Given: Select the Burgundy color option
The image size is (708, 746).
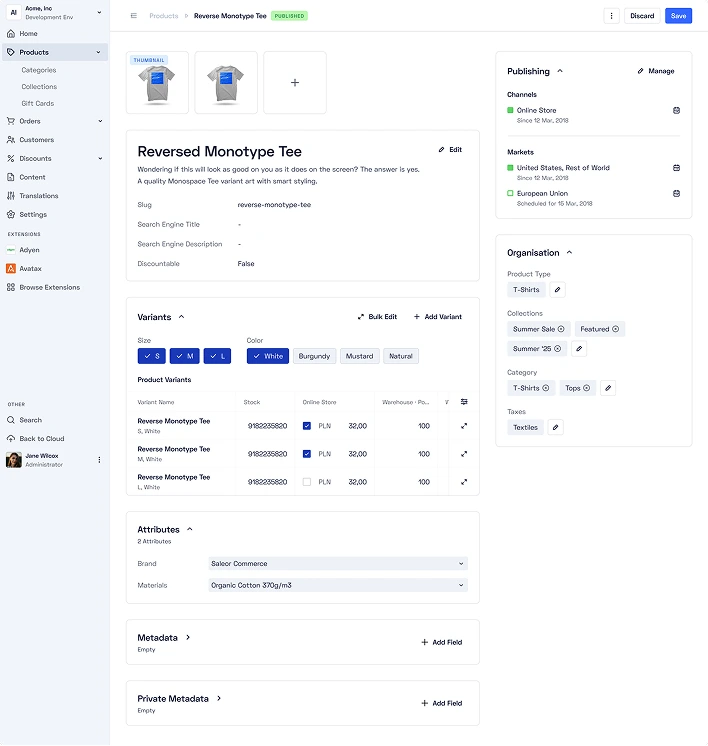Looking at the screenshot, I should click(x=315, y=356).
